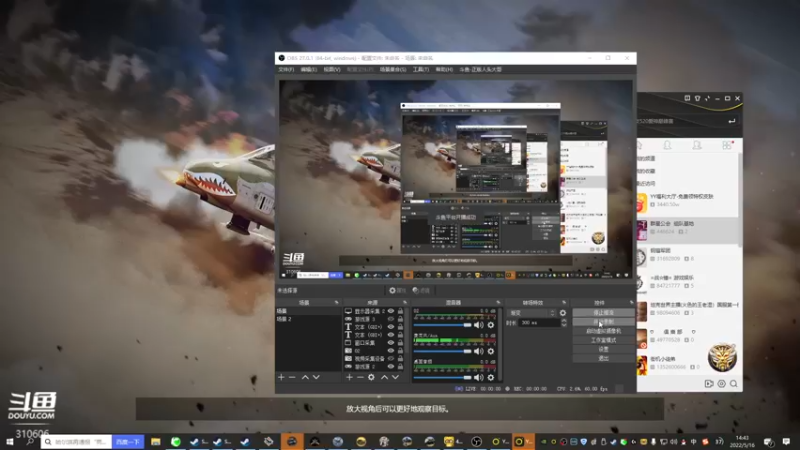The height and width of the screenshot is (450, 800).
Task: Undock the 转场特效 panel using its header icon
Action: click(564, 303)
